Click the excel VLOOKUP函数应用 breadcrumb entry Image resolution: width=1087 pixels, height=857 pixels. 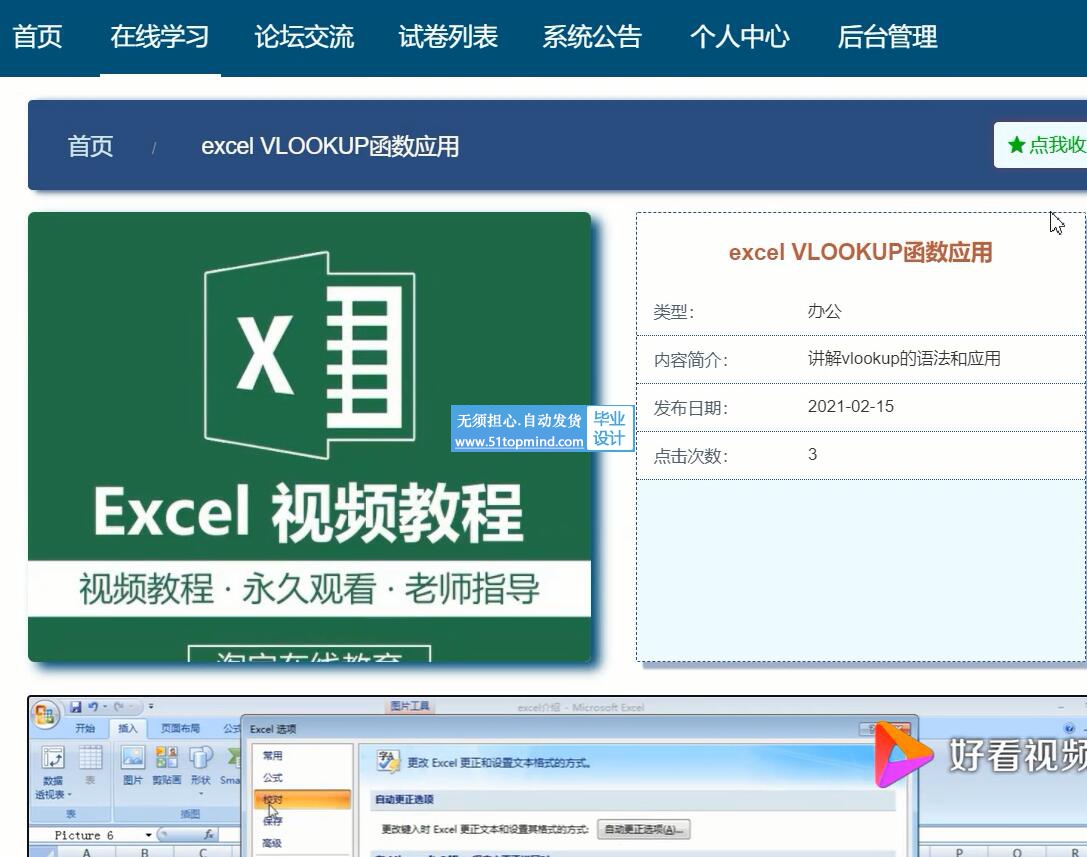330,146
